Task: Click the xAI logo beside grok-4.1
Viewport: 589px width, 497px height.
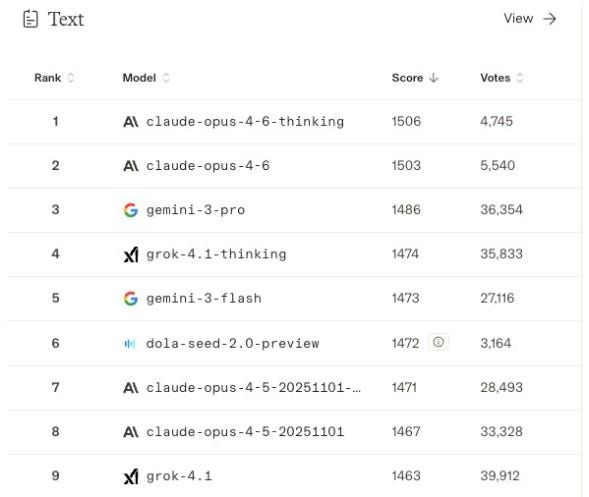Action: 131,476
